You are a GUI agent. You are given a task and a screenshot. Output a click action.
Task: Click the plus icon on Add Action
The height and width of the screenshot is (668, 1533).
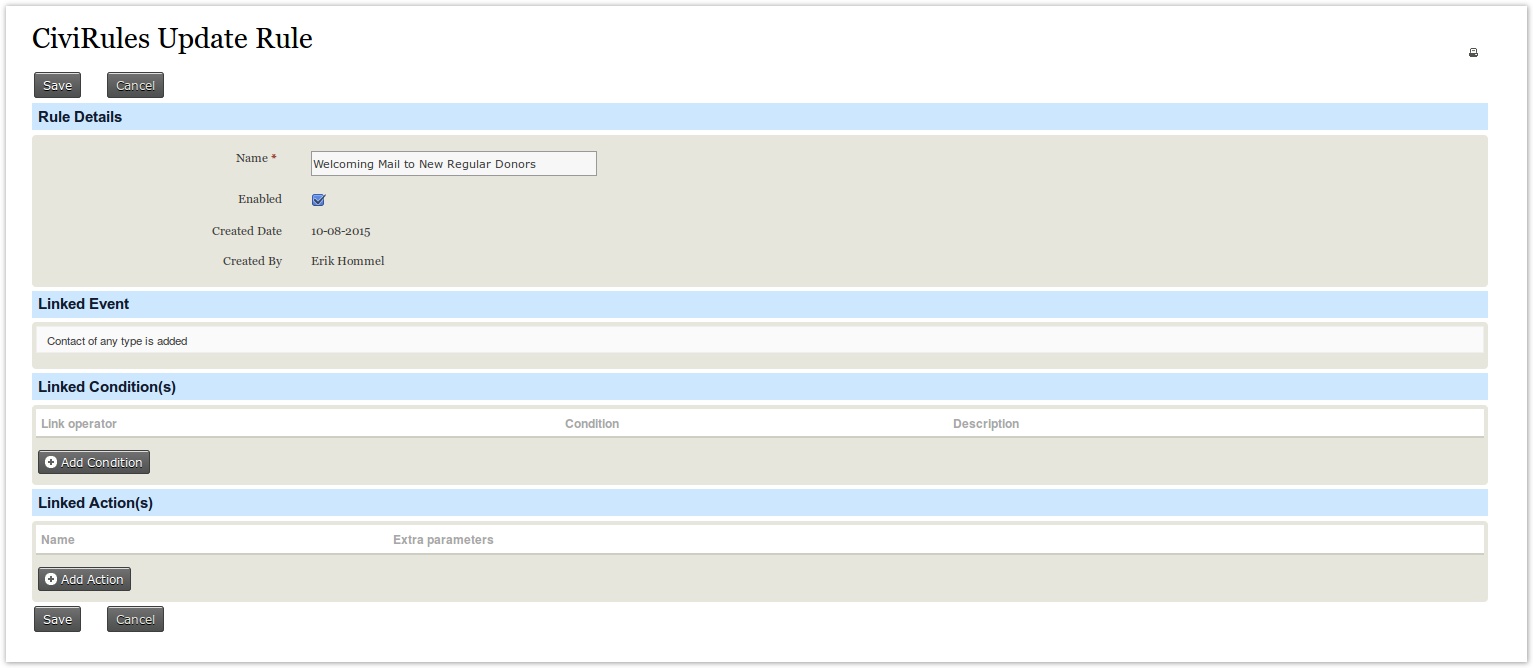tap(51, 579)
